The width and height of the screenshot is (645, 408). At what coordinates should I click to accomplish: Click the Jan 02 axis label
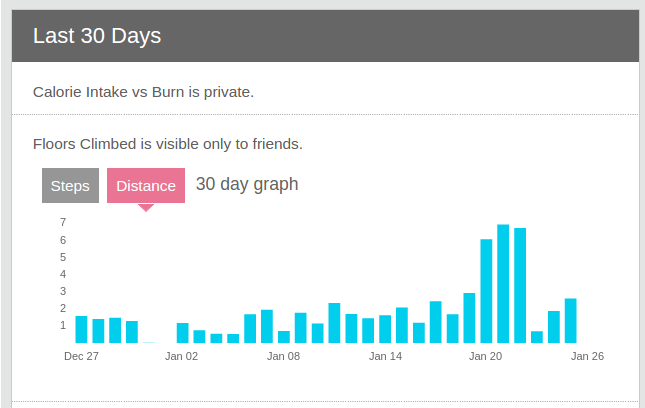181,356
